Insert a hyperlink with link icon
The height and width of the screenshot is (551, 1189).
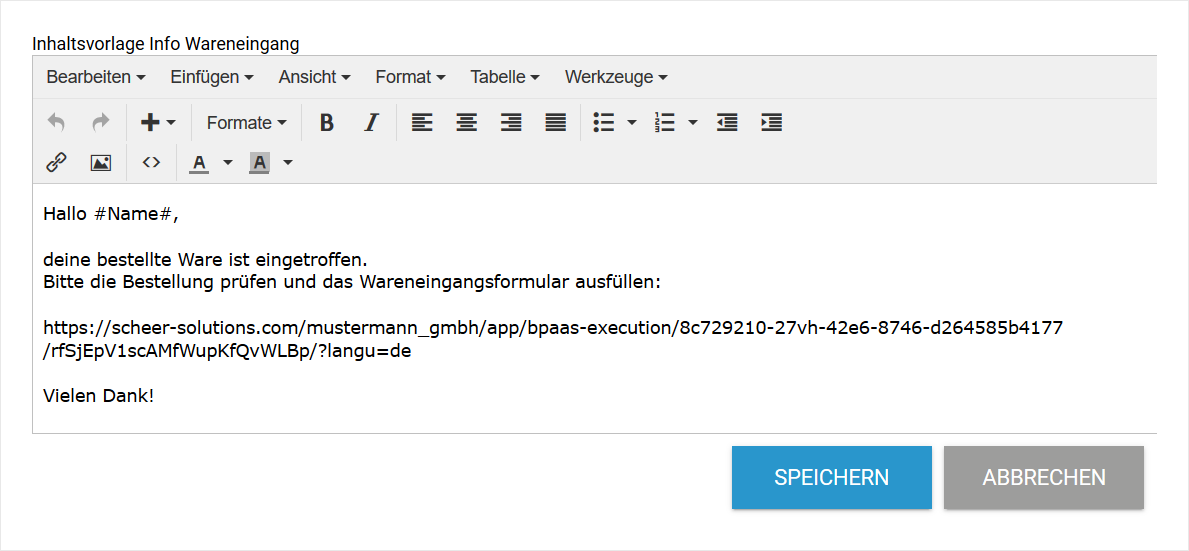pyautogui.click(x=57, y=162)
